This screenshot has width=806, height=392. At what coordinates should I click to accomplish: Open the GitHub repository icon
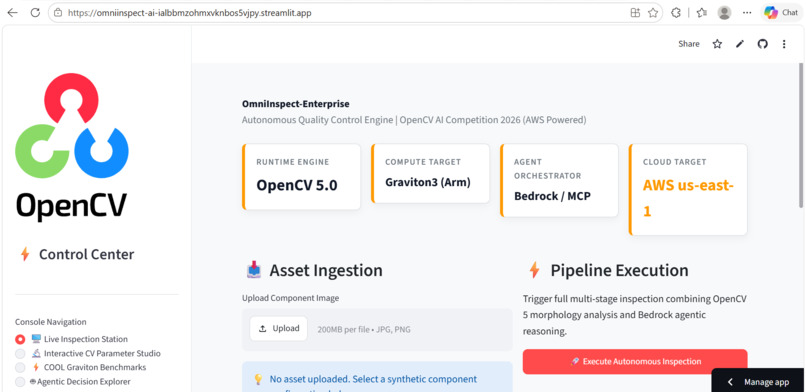pyautogui.click(x=762, y=44)
